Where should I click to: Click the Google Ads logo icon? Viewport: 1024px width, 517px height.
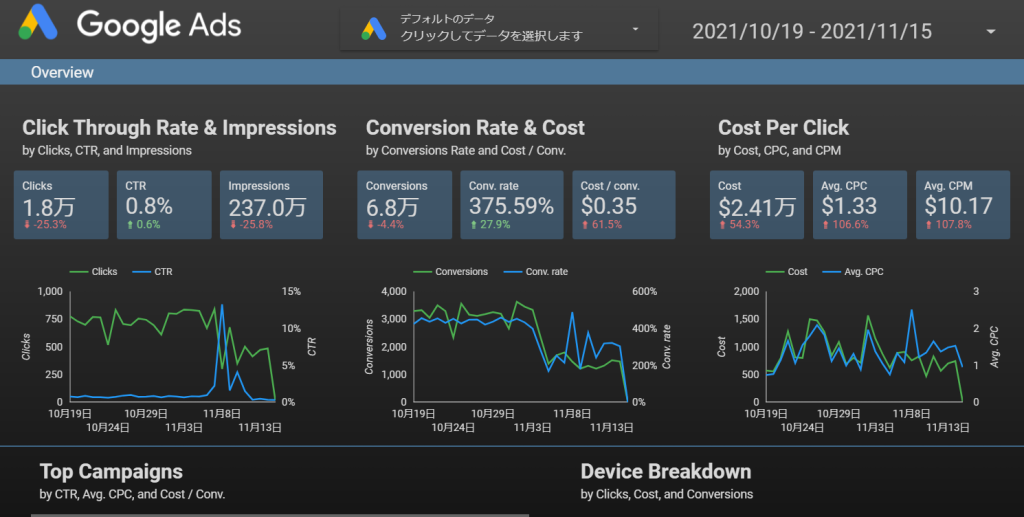point(38,23)
